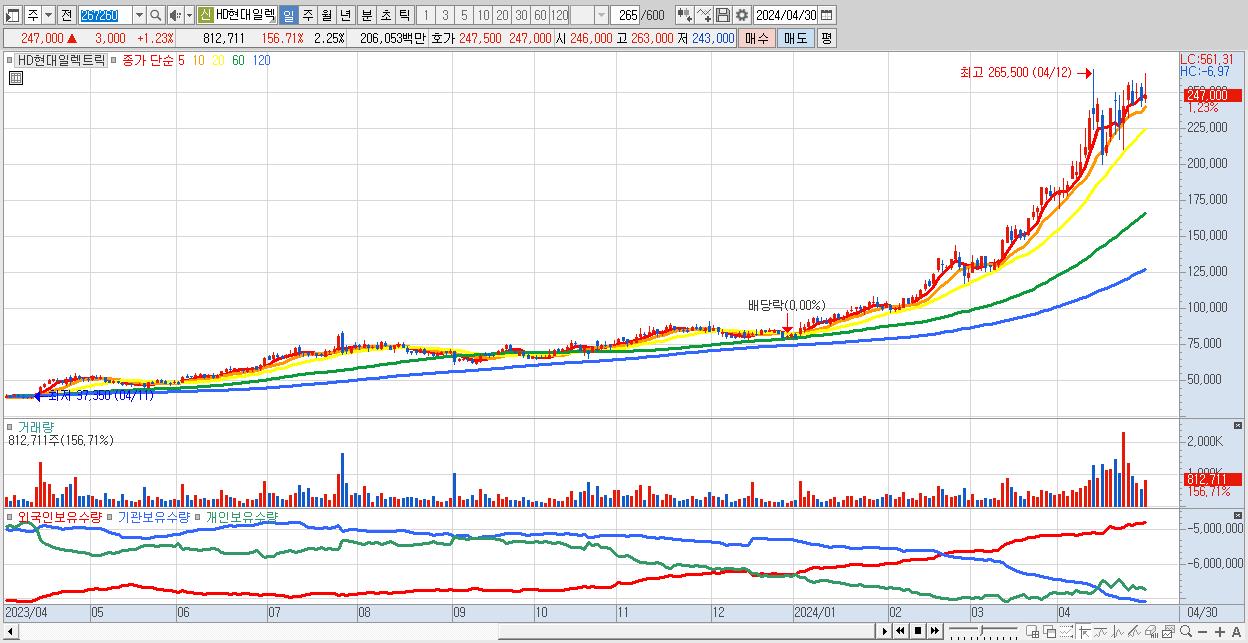The width and height of the screenshot is (1248, 643).
Task: Click the crosshair cursor icon in bottom toolbar
Action: click(x=1084, y=632)
